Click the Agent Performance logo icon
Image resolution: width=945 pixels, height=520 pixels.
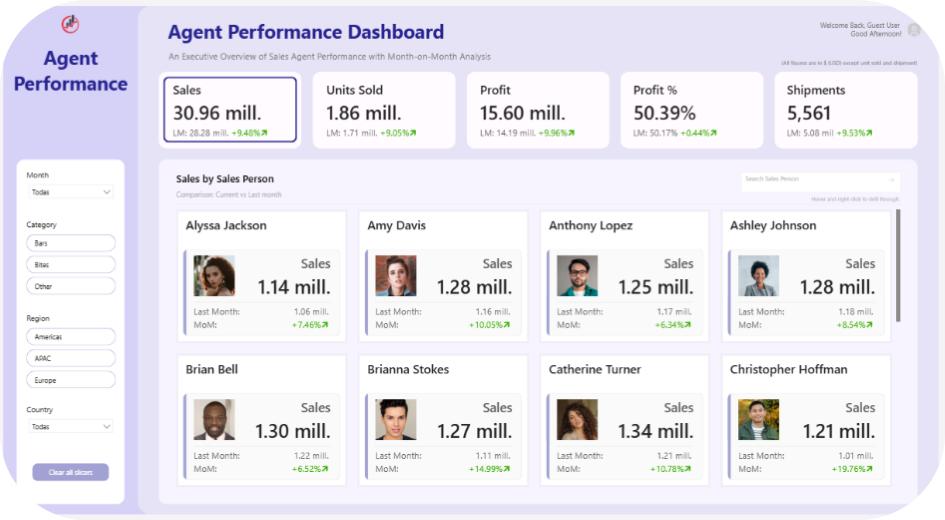[70, 24]
